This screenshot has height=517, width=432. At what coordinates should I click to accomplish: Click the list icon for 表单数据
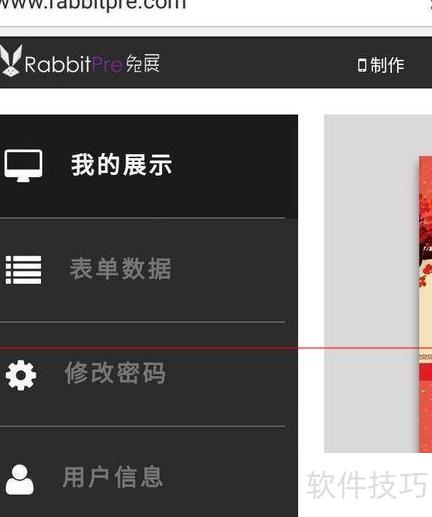pyautogui.click(x=23, y=270)
